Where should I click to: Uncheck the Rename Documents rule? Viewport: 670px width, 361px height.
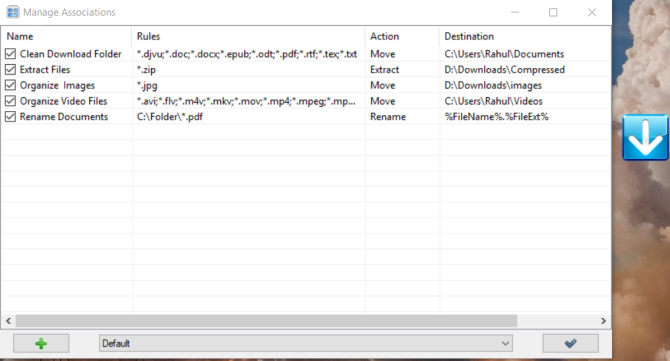(x=10, y=117)
